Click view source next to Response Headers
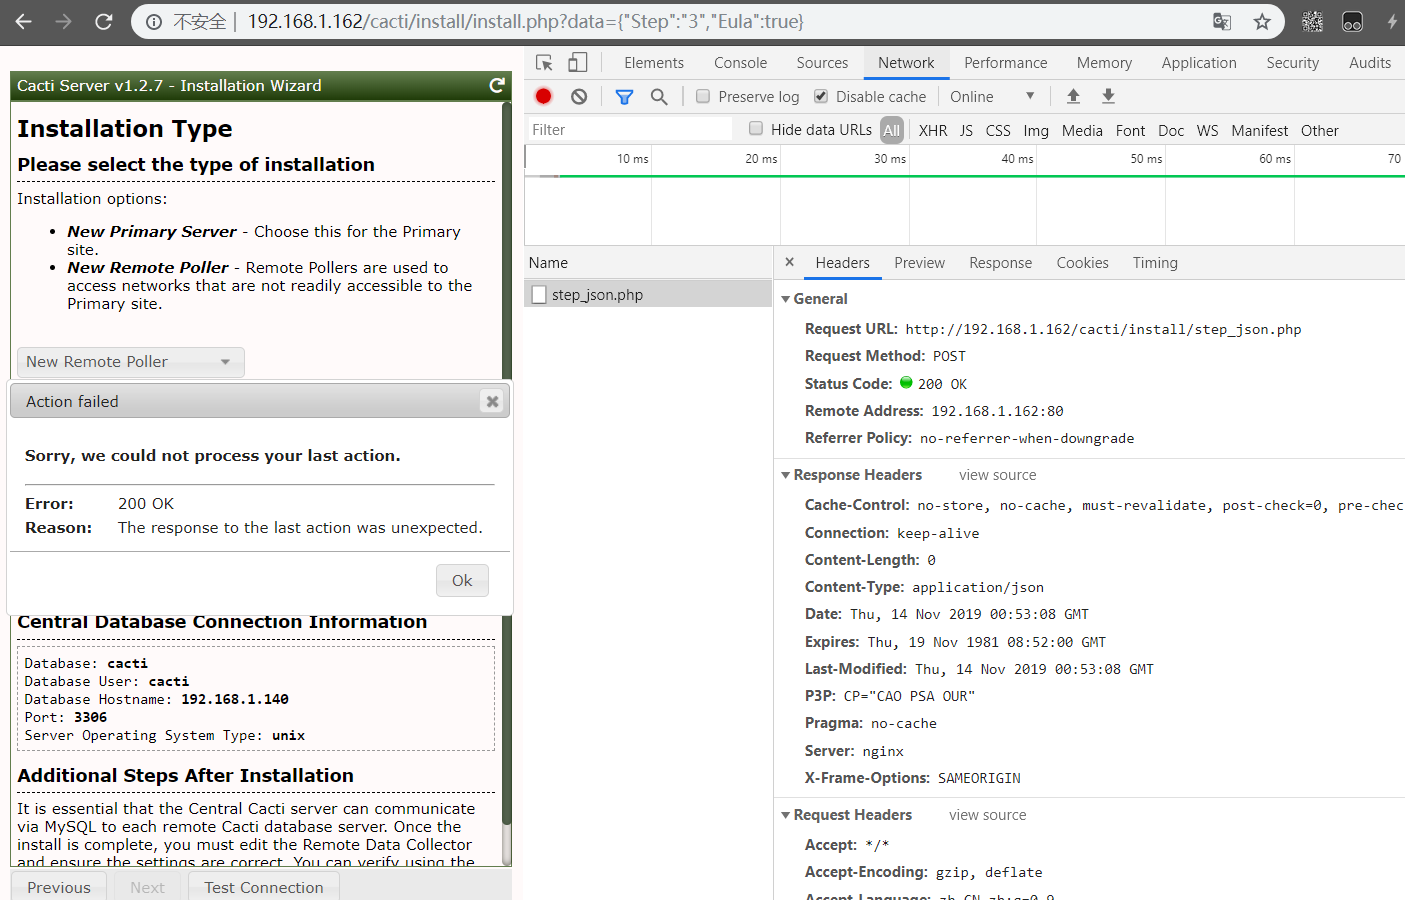Image resolution: width=1405 pixels, height=900 pixels. point(997,475)
